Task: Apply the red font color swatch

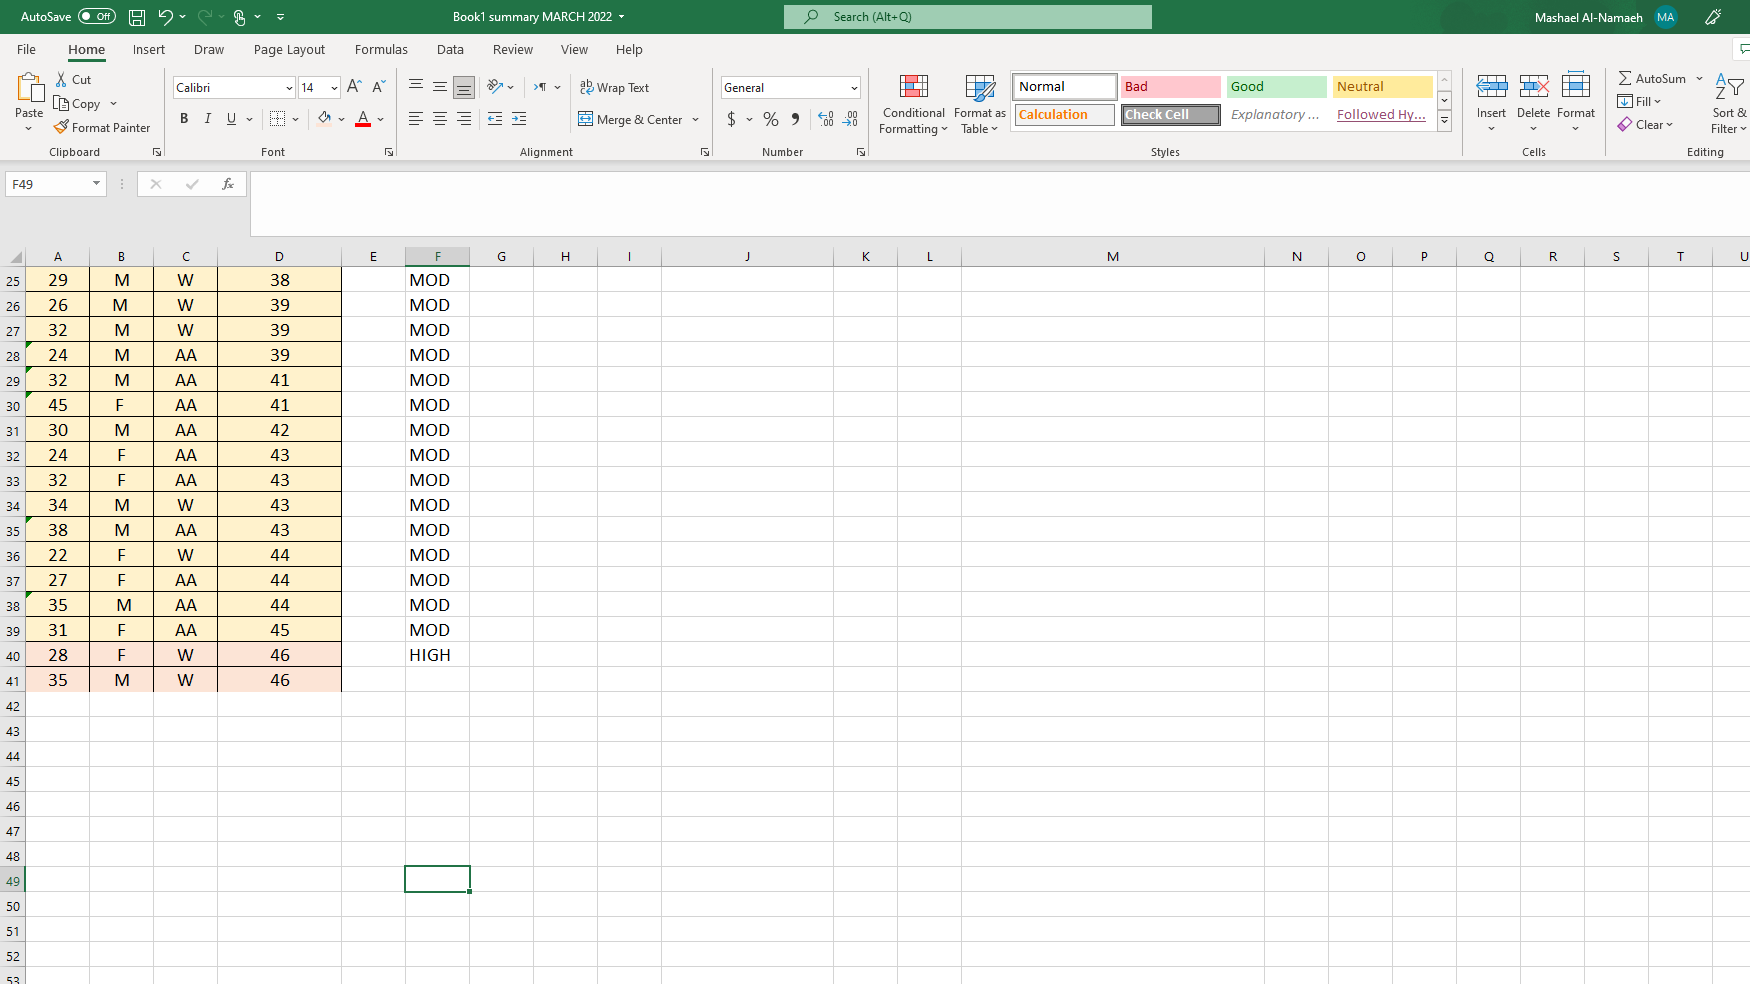Action: point(363,119)
